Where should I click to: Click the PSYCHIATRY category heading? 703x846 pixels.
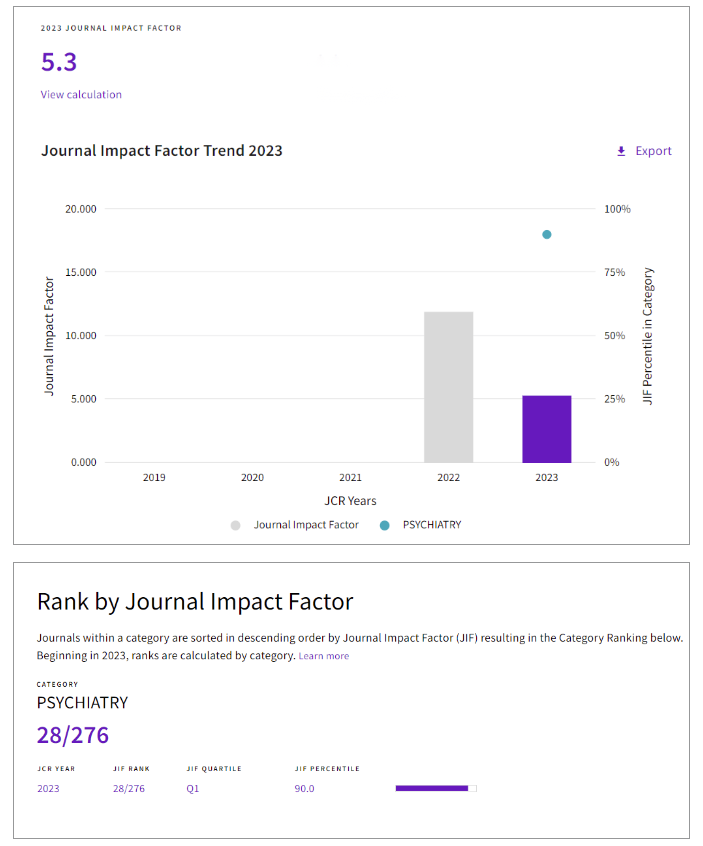click(82, 703)
